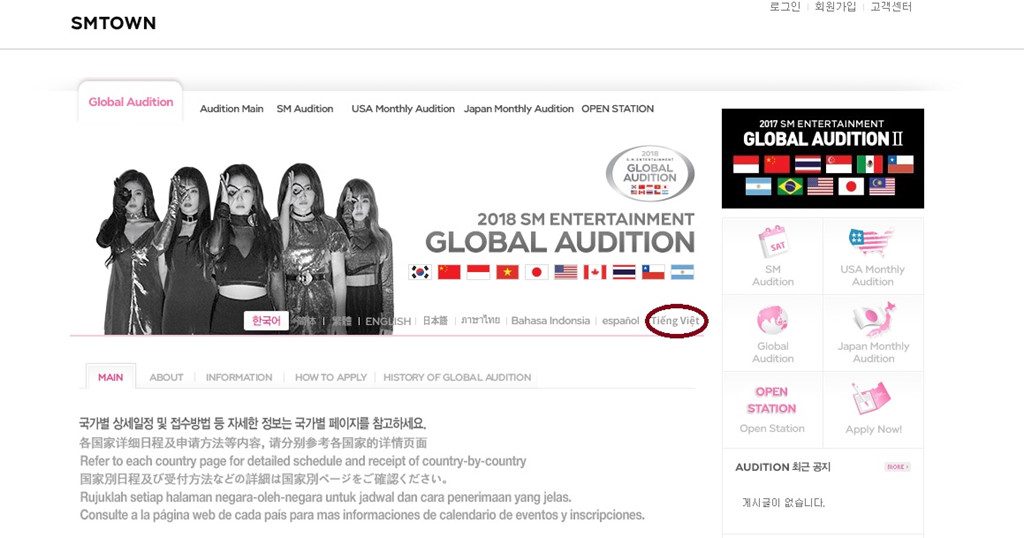Select the Canada flag in banner
Viewport: 1024px width, 538px height.
click(x=595, y=272)
